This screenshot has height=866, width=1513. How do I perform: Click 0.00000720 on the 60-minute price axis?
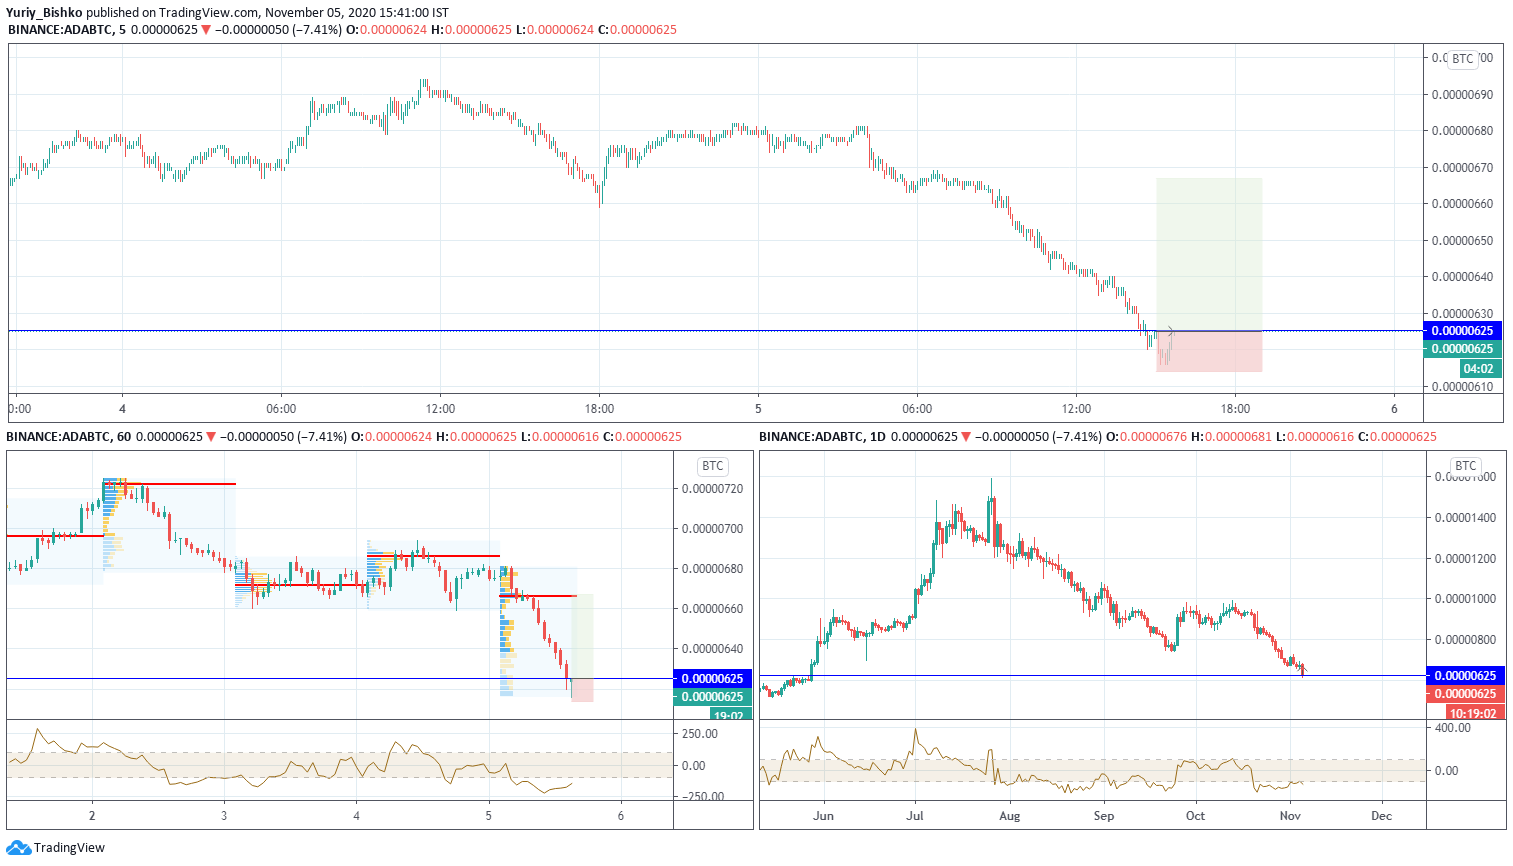click(x=713, y=489)
